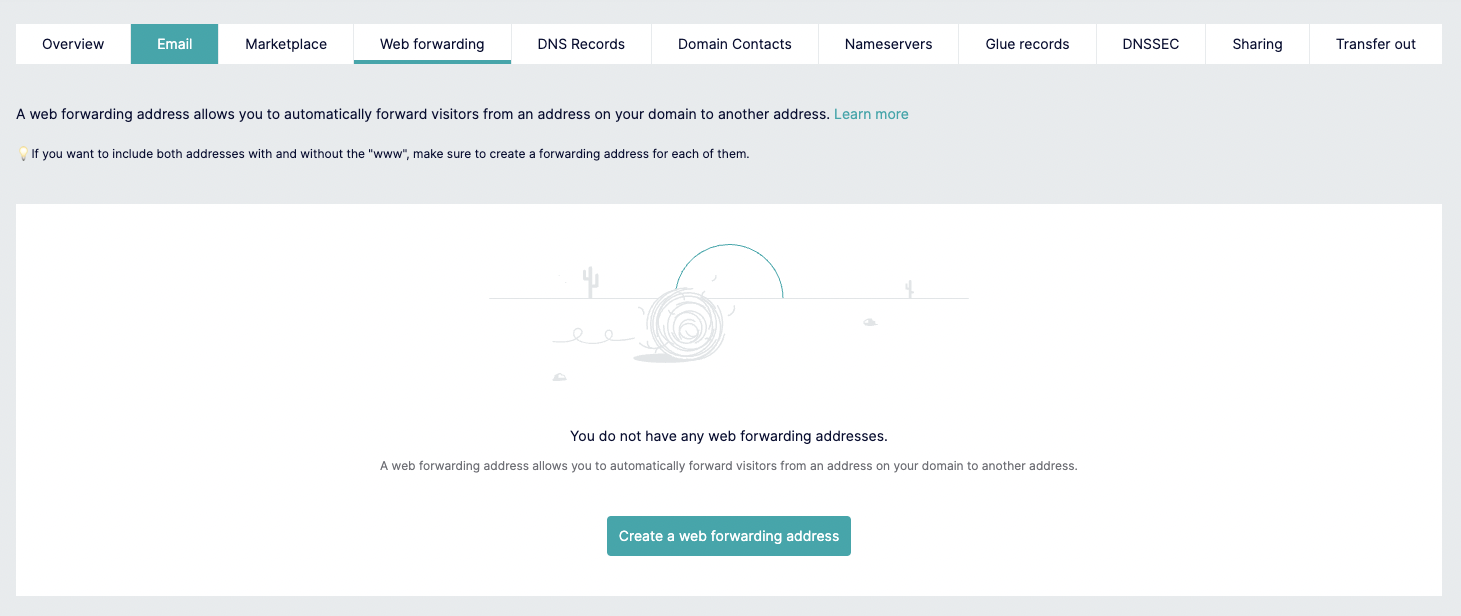Open the Glue records tab

1027,44
